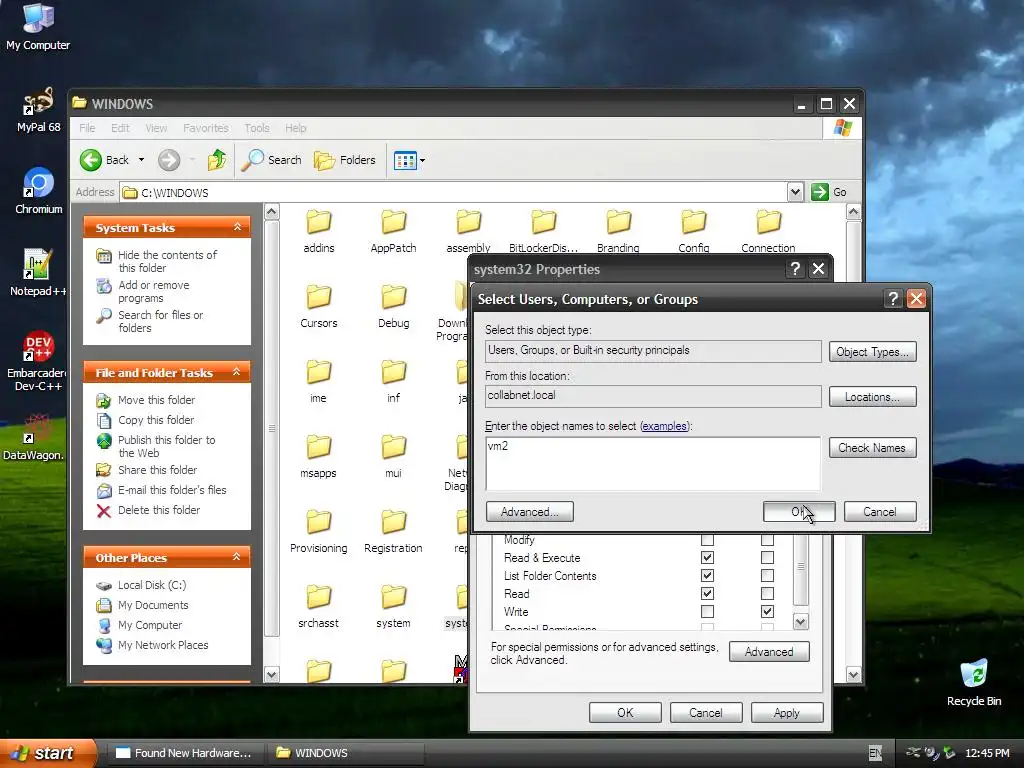Select the AppPatch folder
The height and width of the screenshot is (768, 1024).
(x=393, y=231)
